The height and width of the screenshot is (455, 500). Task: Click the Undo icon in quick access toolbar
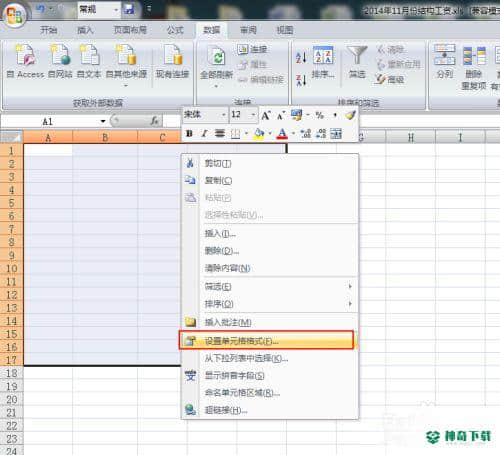click(41, 9)
